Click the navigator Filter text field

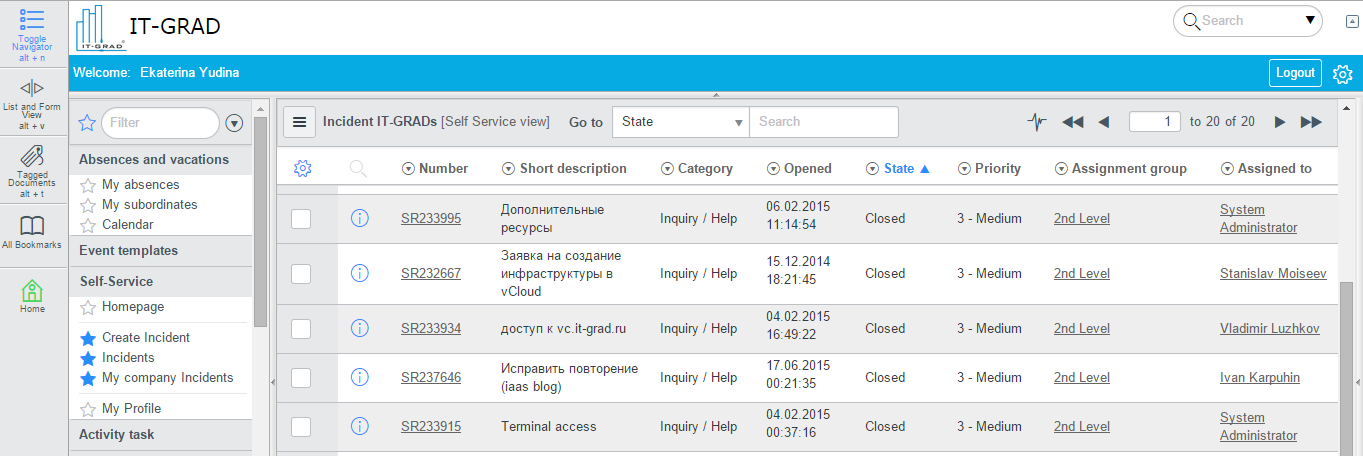(x=158, y=123)
